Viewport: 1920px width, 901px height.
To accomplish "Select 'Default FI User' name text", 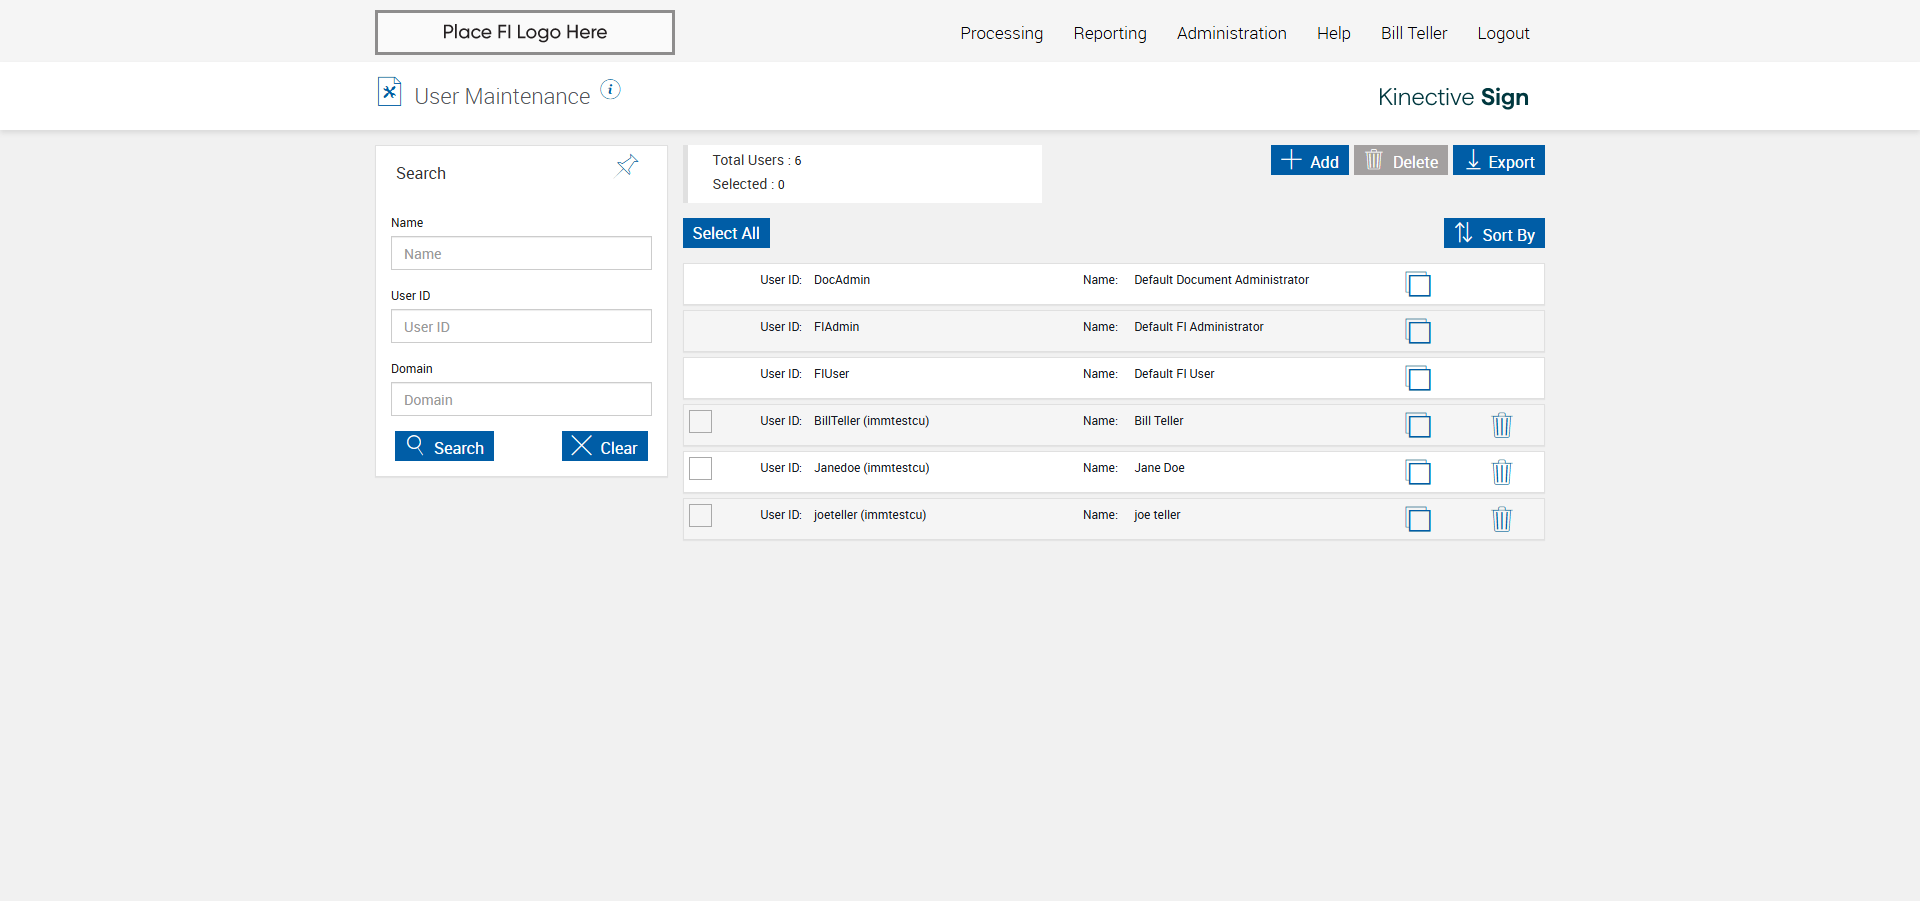I will [1174, 374].
